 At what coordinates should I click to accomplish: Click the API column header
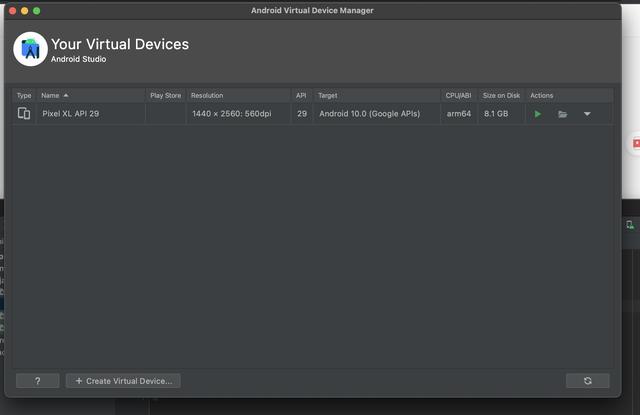tap(301, 96)
